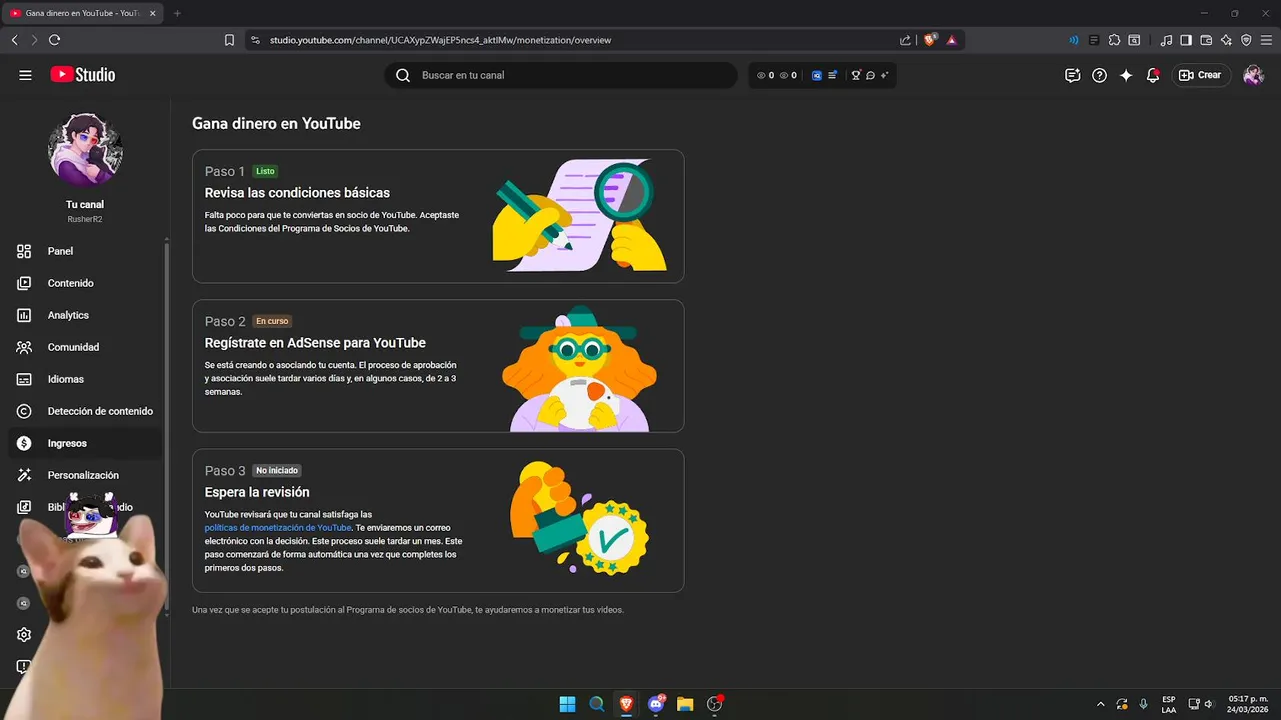Open Contenido in the sidebar
The height and width of the screenshot is (720, 1281).
coord(85,283)
